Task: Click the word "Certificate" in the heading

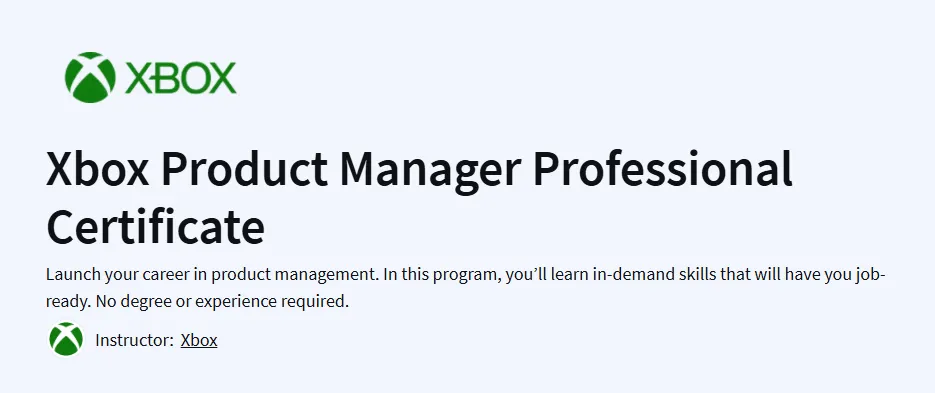Action: [155, 227]
